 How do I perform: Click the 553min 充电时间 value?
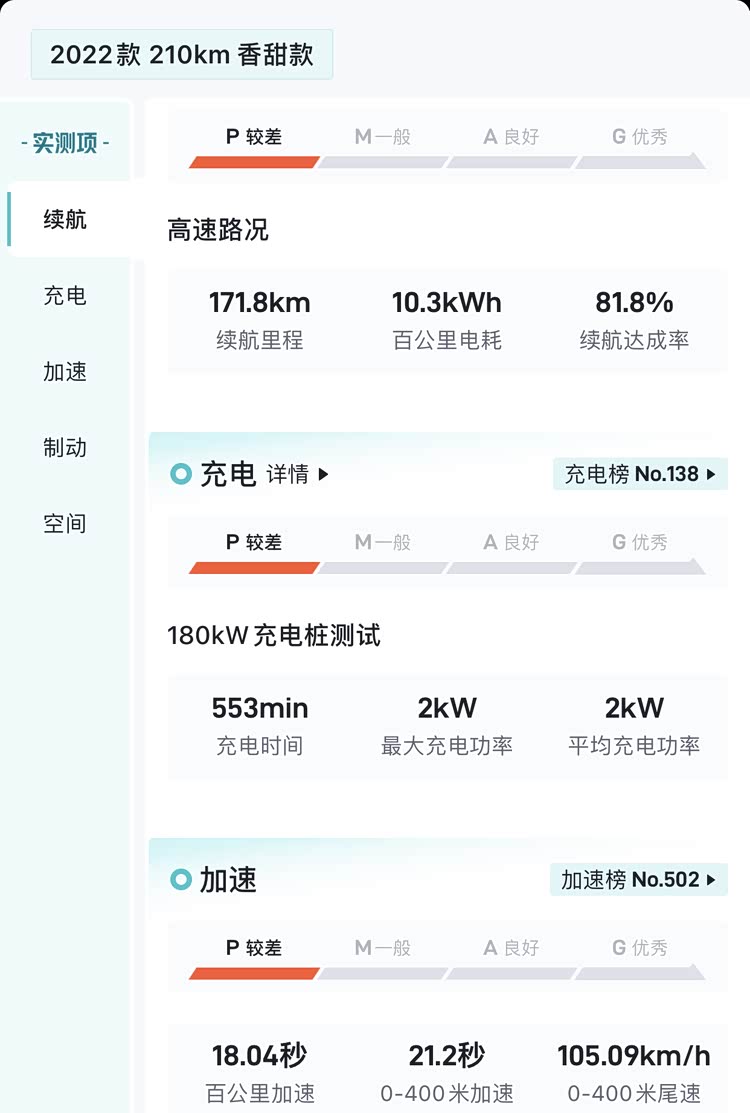point(259,709)
